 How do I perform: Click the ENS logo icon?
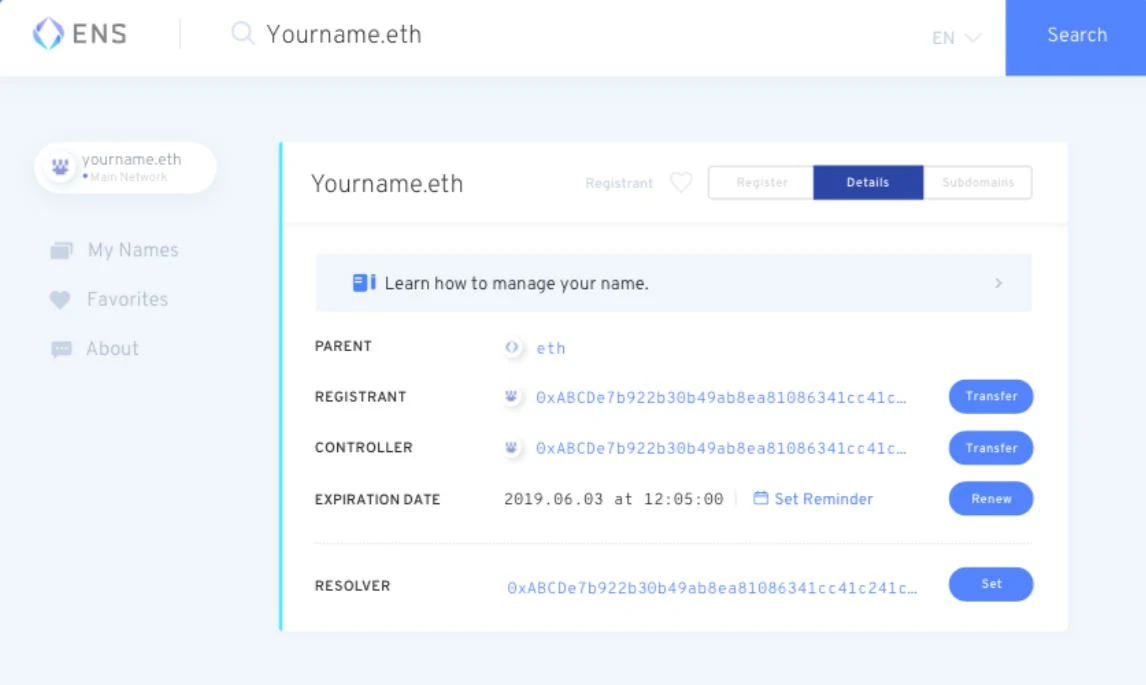tap(48, 34)
